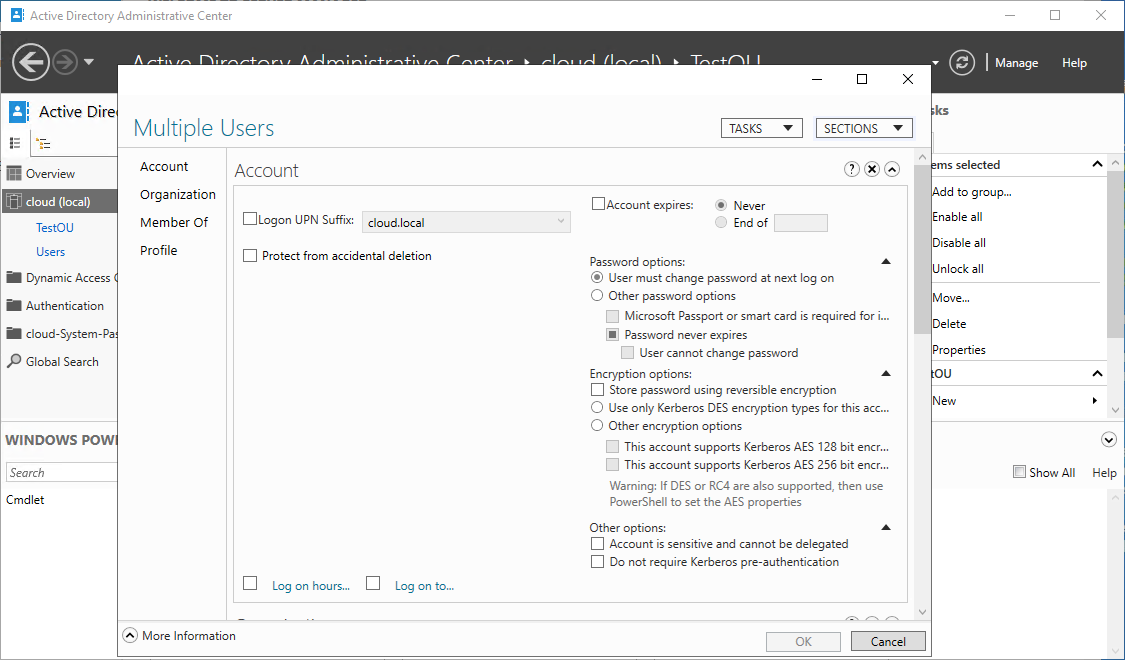Tick the checkbox beside Log on to
The image size is (1125, 660).
pos(372,583)
